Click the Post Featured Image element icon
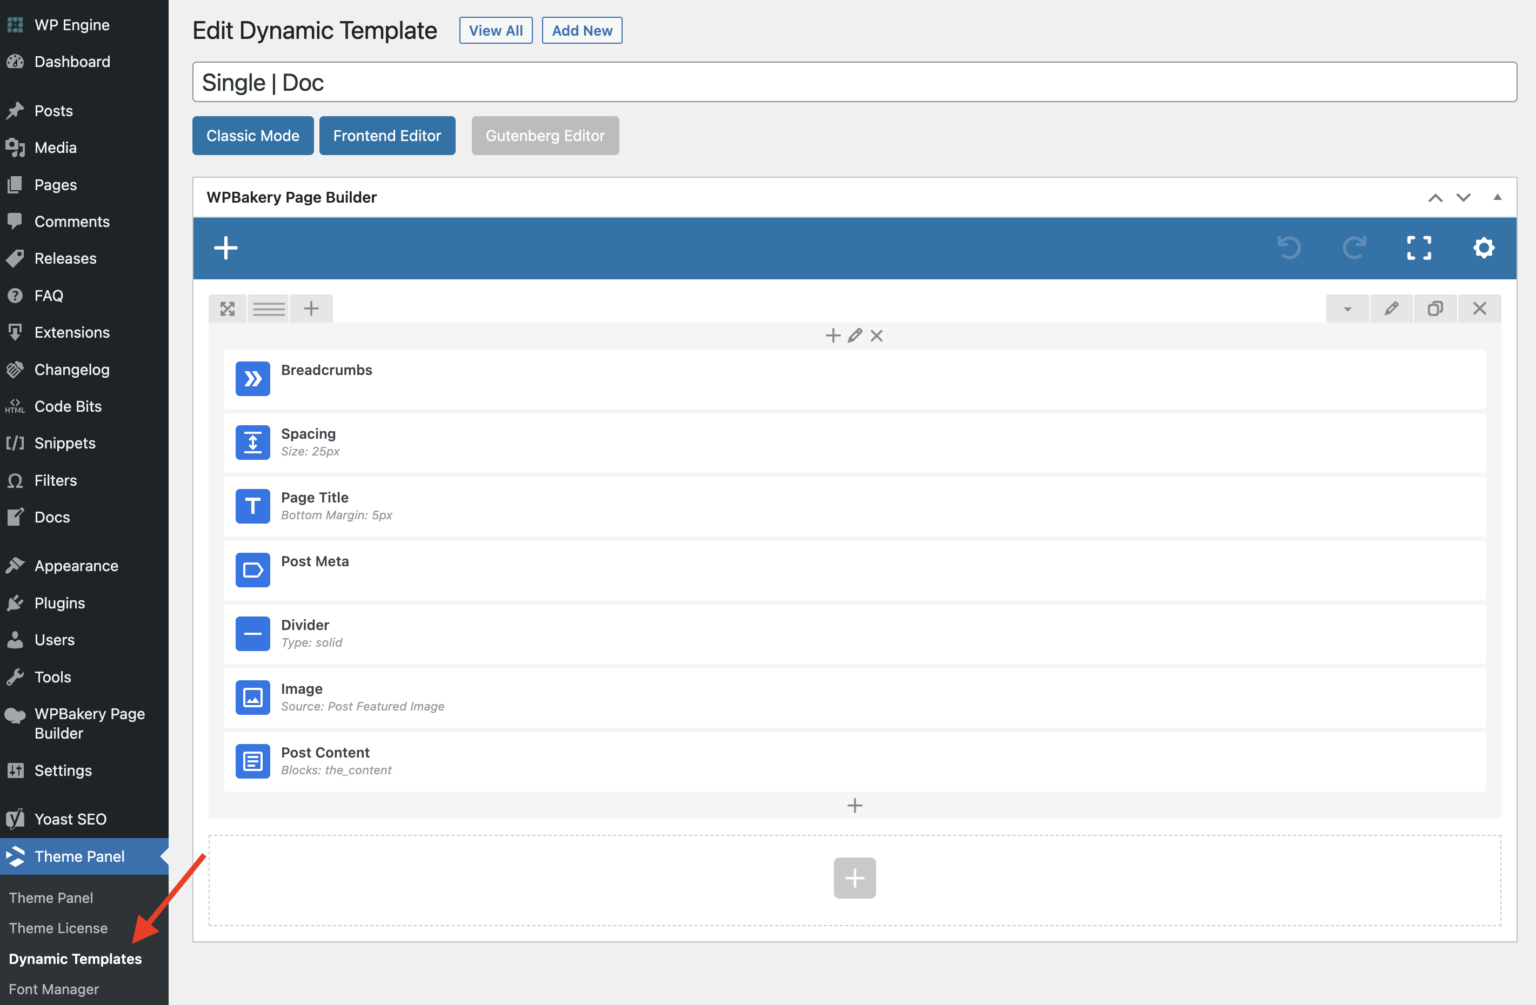 pyautogui.click(x=252, y=697)
